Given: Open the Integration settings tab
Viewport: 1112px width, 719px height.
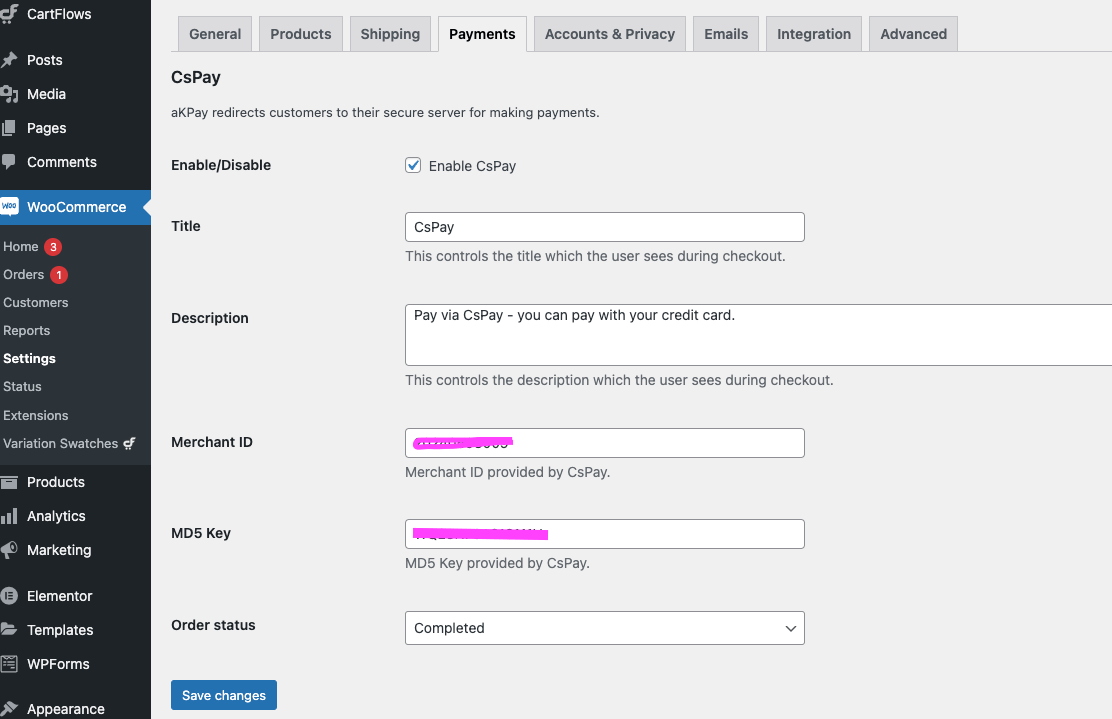Looking at the screenshot, I should [814, 34].
